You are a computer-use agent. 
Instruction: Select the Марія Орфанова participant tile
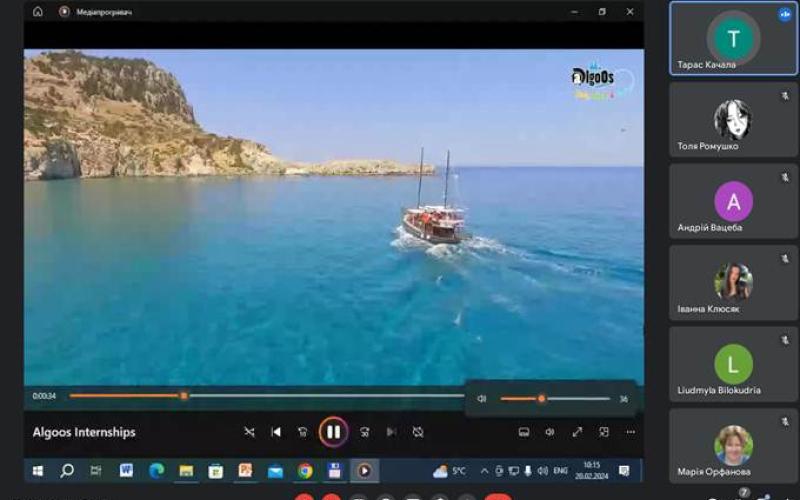tap(734, 445)
